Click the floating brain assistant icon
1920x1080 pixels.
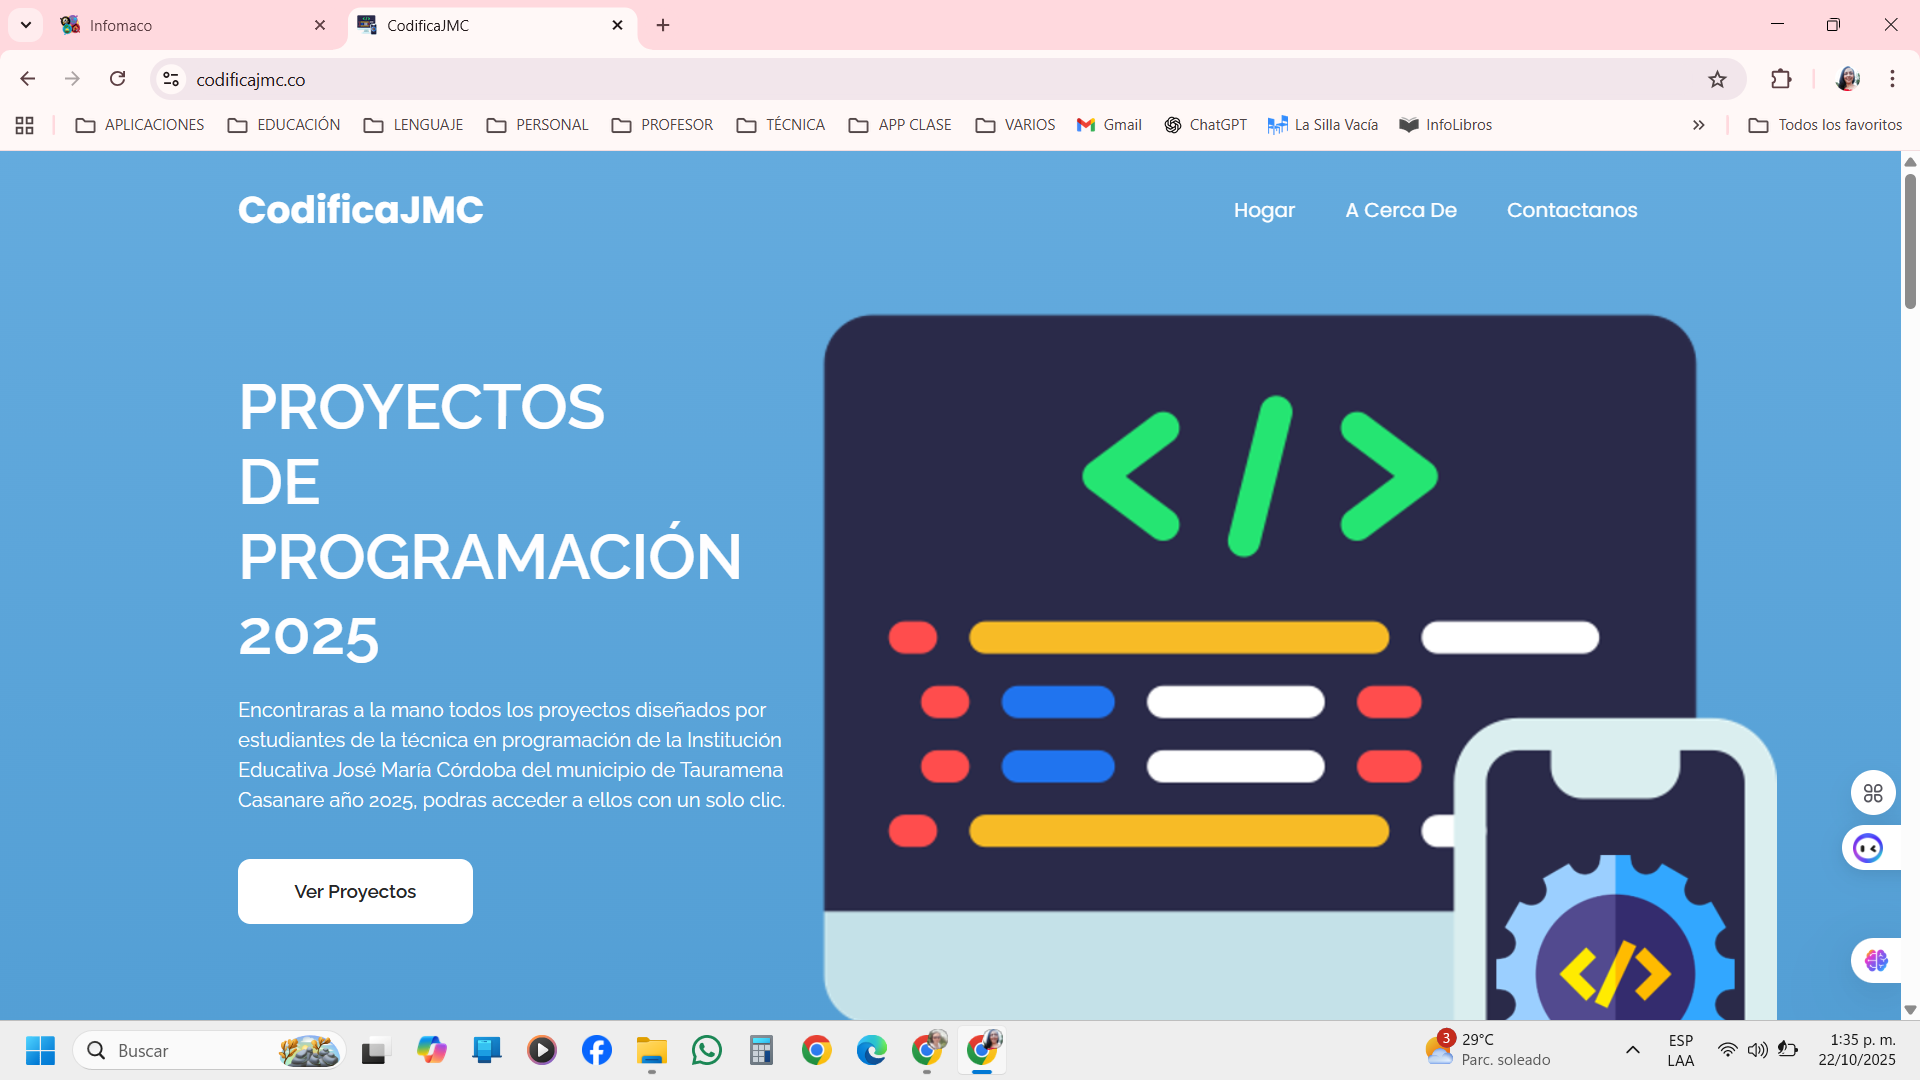click(1875, 960)
